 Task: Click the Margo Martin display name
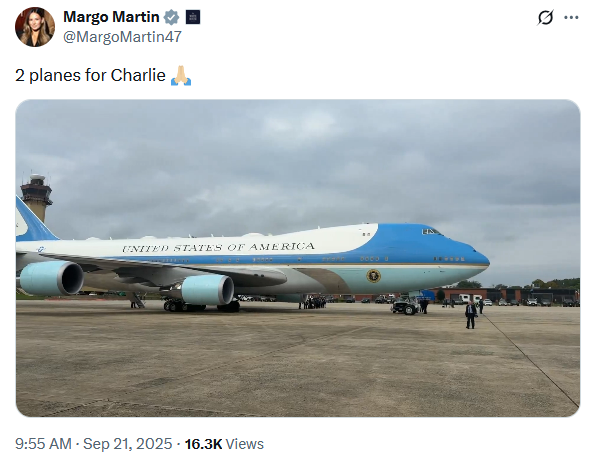tap(111, 17)
